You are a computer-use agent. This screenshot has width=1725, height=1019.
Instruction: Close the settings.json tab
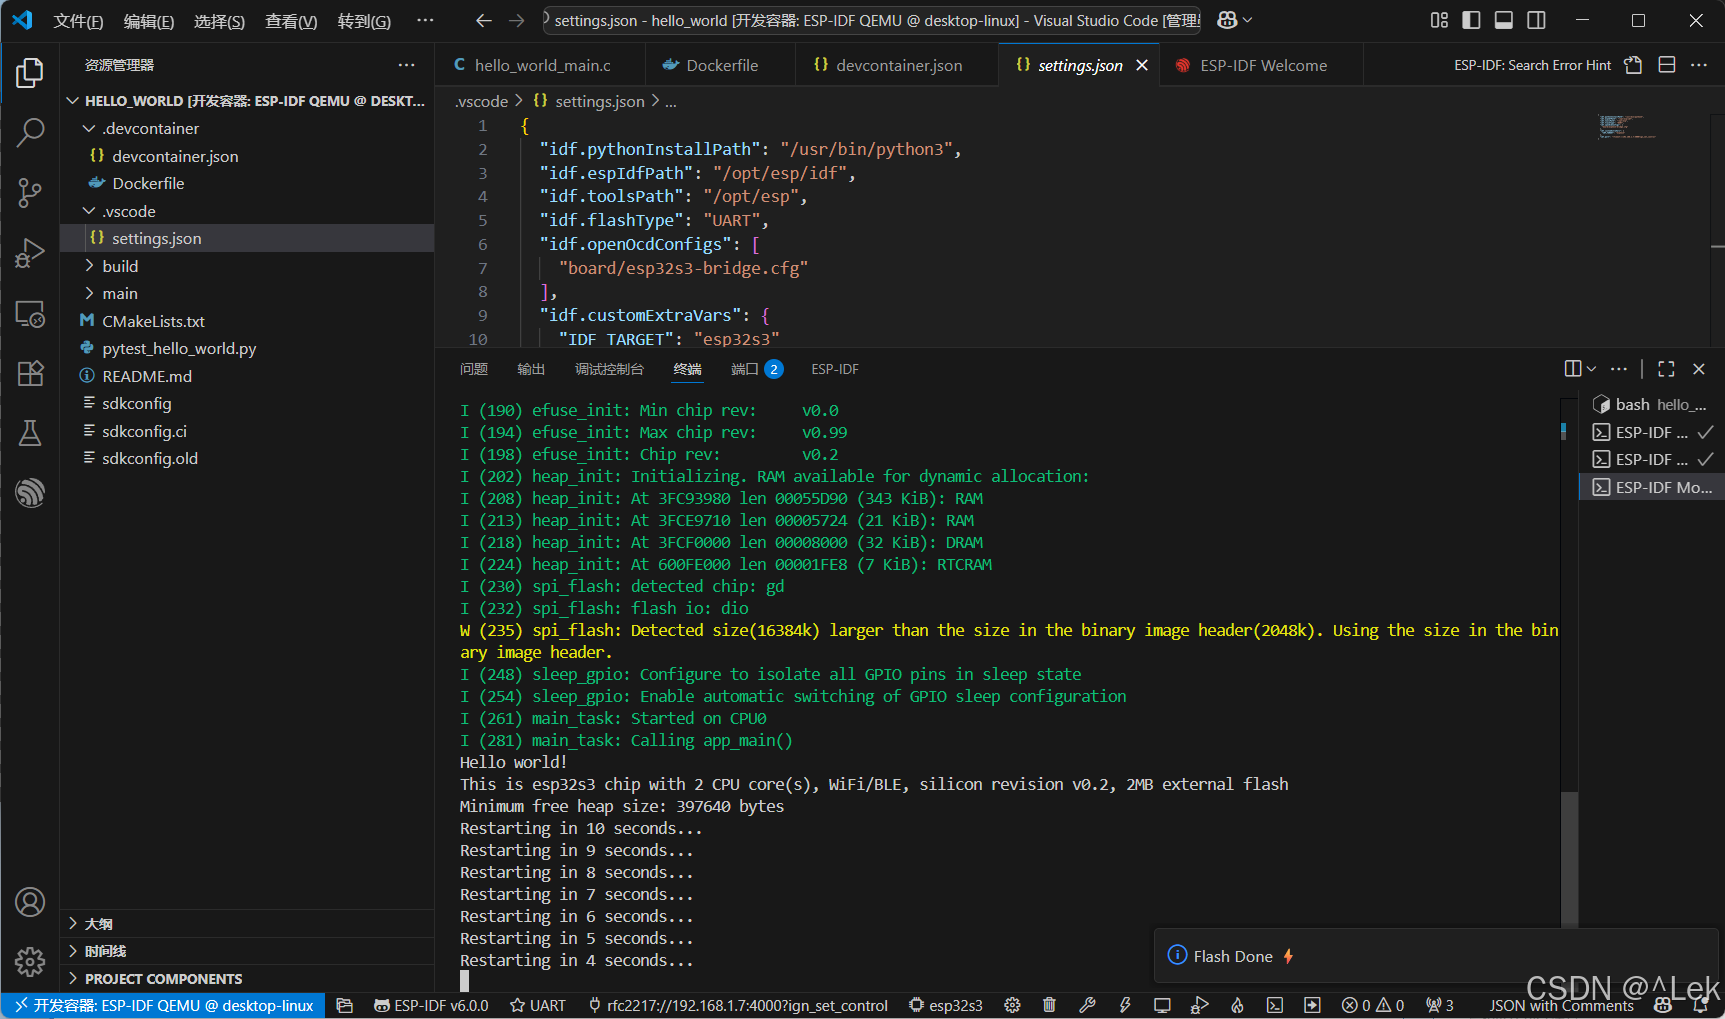1142,65
